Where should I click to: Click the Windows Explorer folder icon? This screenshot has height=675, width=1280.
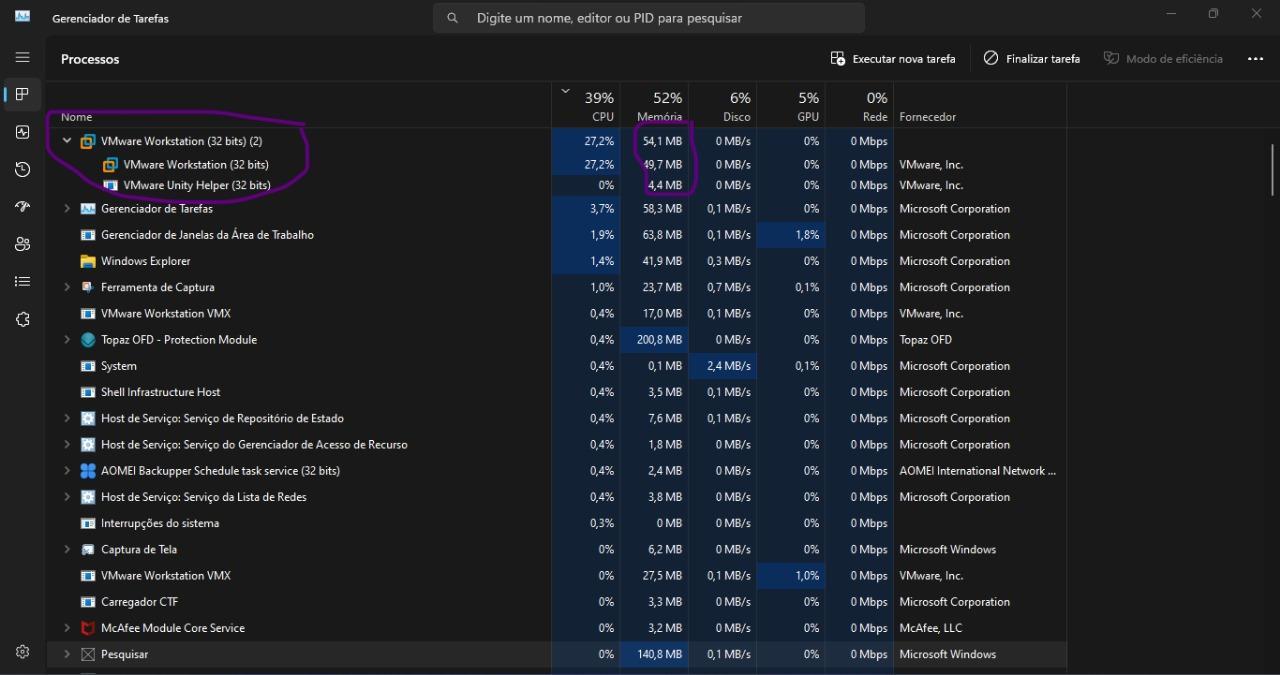(x=88, y=261)
